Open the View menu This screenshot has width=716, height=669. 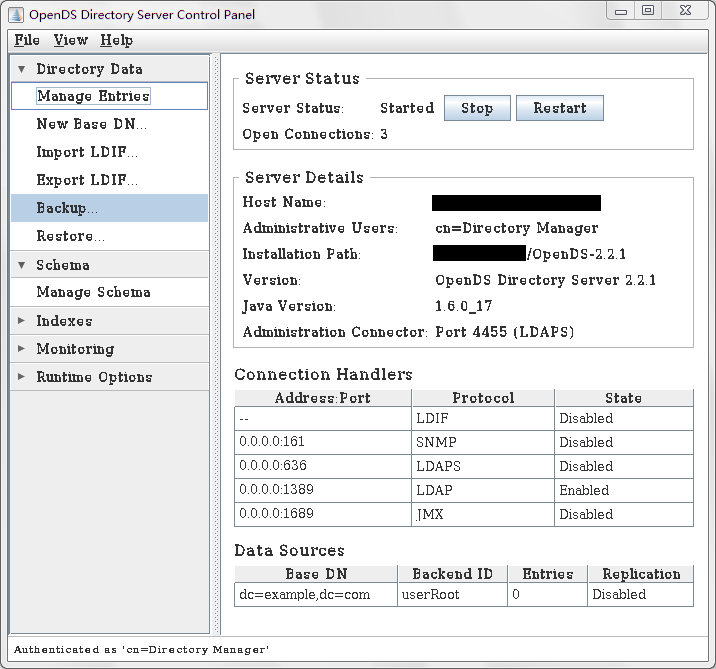[x=70, y=40]
